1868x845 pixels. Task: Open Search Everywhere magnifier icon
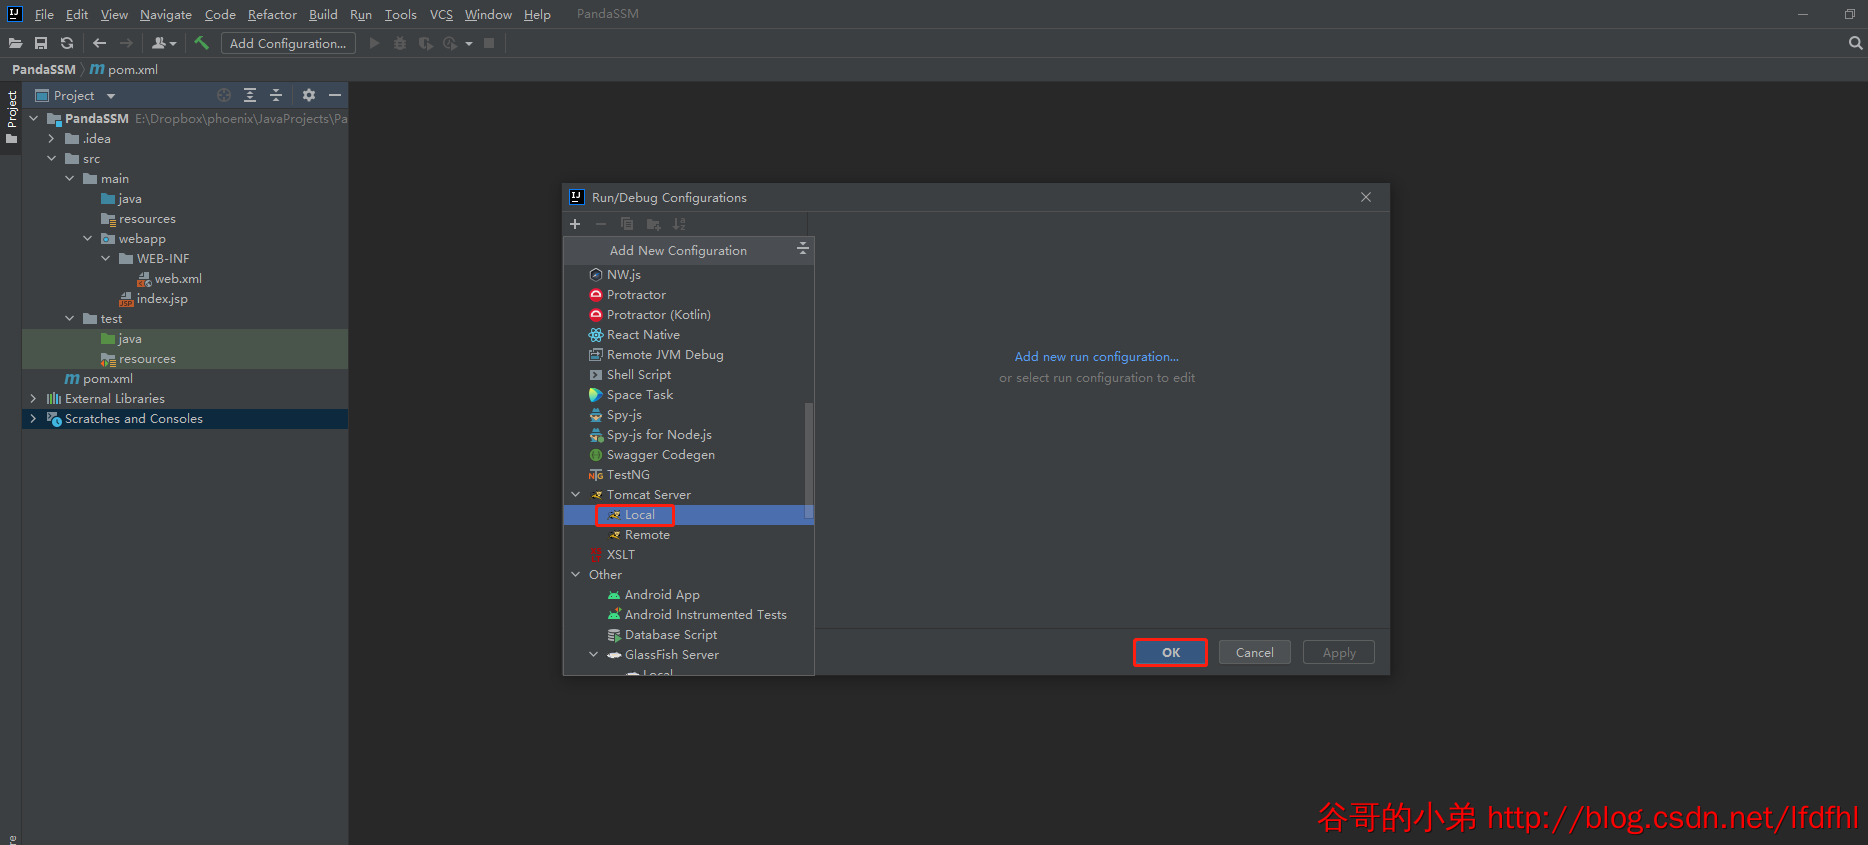pos(1855,43)
